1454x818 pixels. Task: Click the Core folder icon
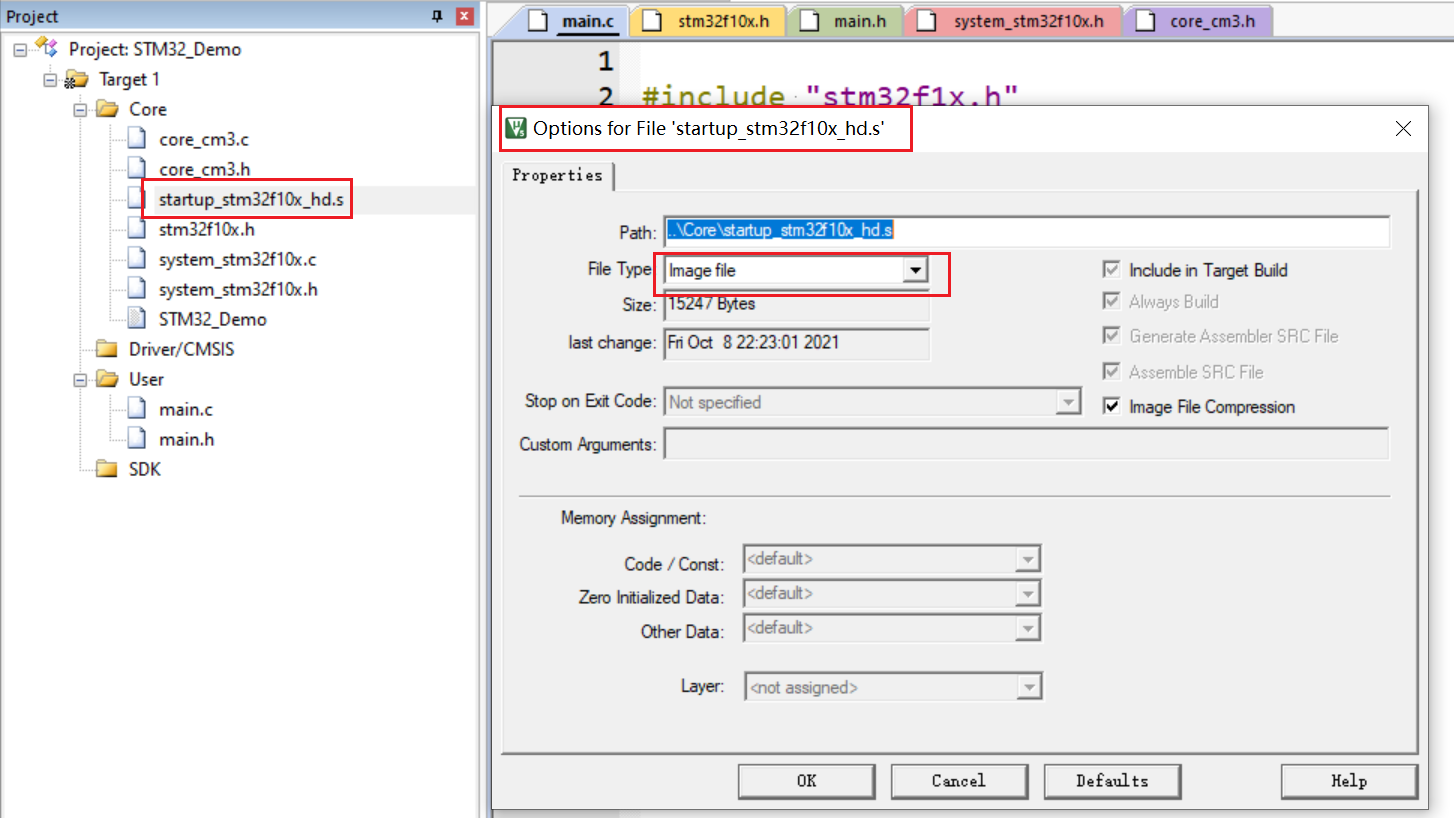click(x=107, y=109)
